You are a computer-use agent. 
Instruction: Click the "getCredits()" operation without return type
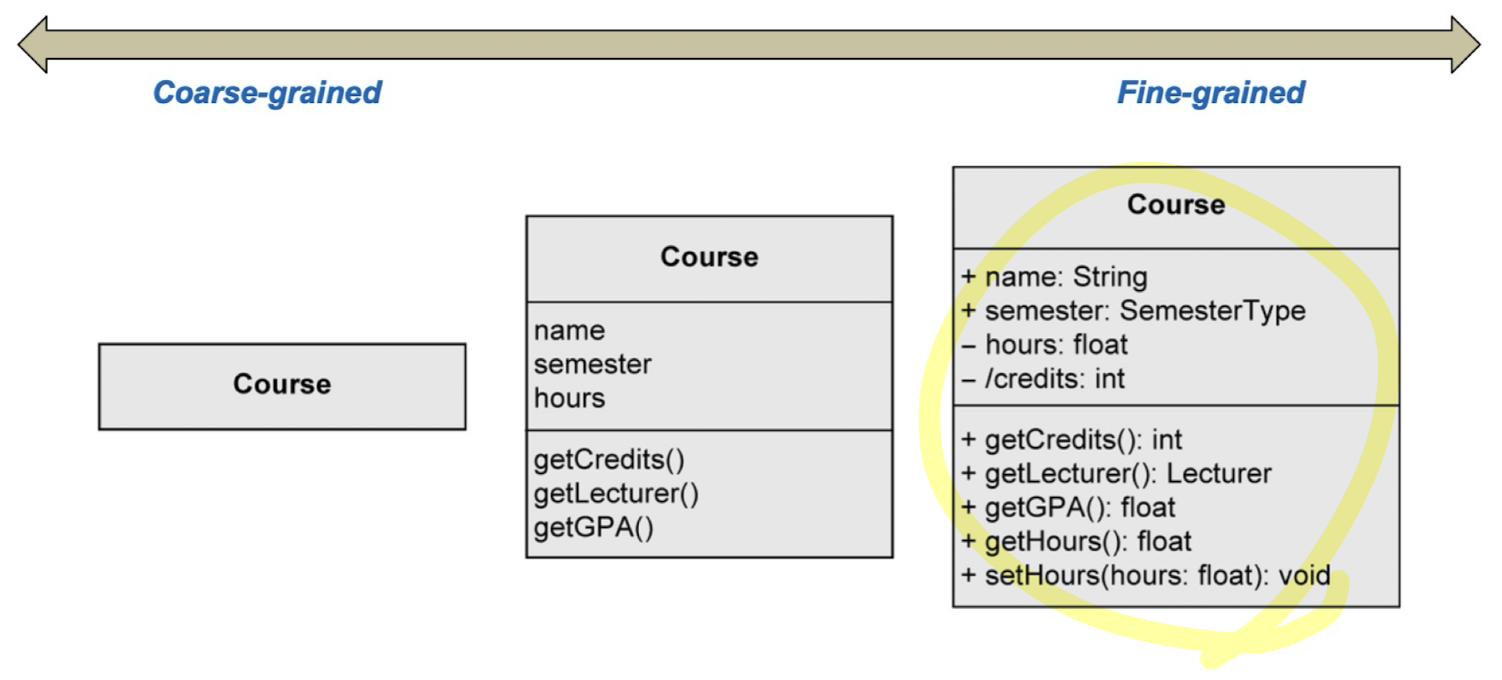(609, 460)
